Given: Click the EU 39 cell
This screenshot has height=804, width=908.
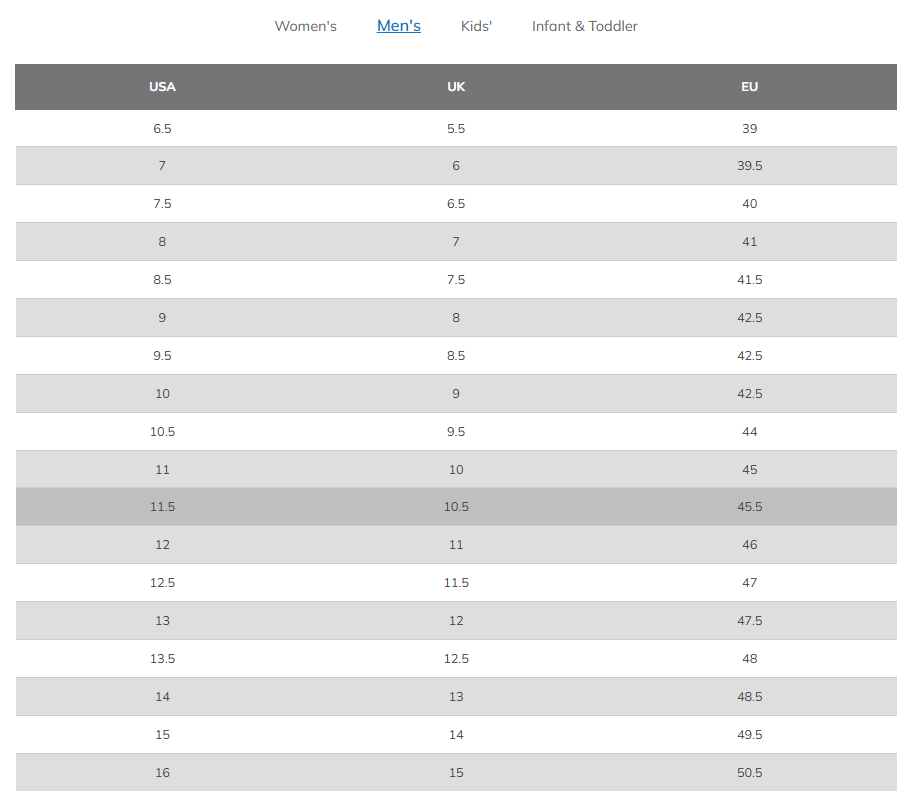Looking at the screenshot, I should click(750, 129).
